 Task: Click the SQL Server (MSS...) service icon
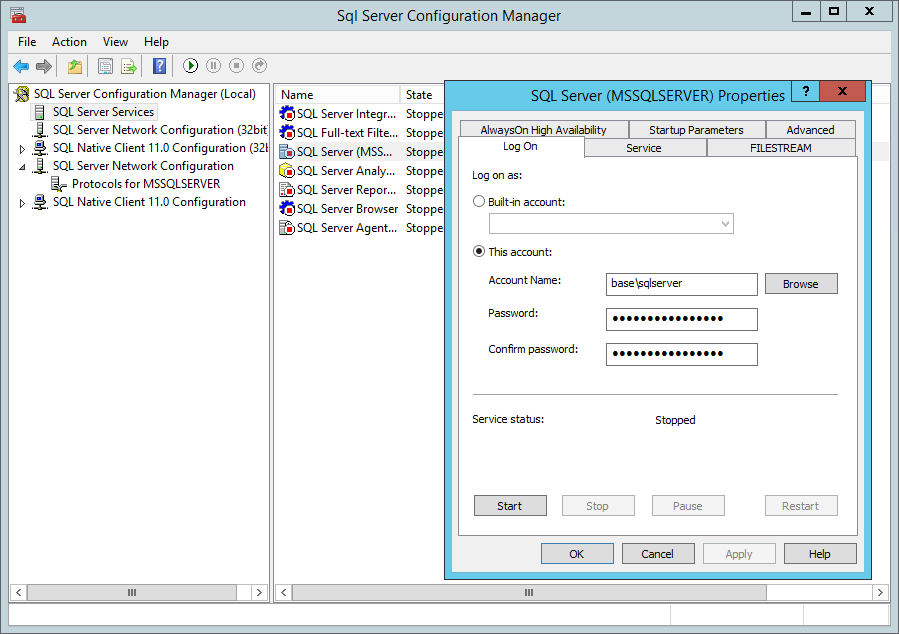pyautogui.click(x=287, y=152)
